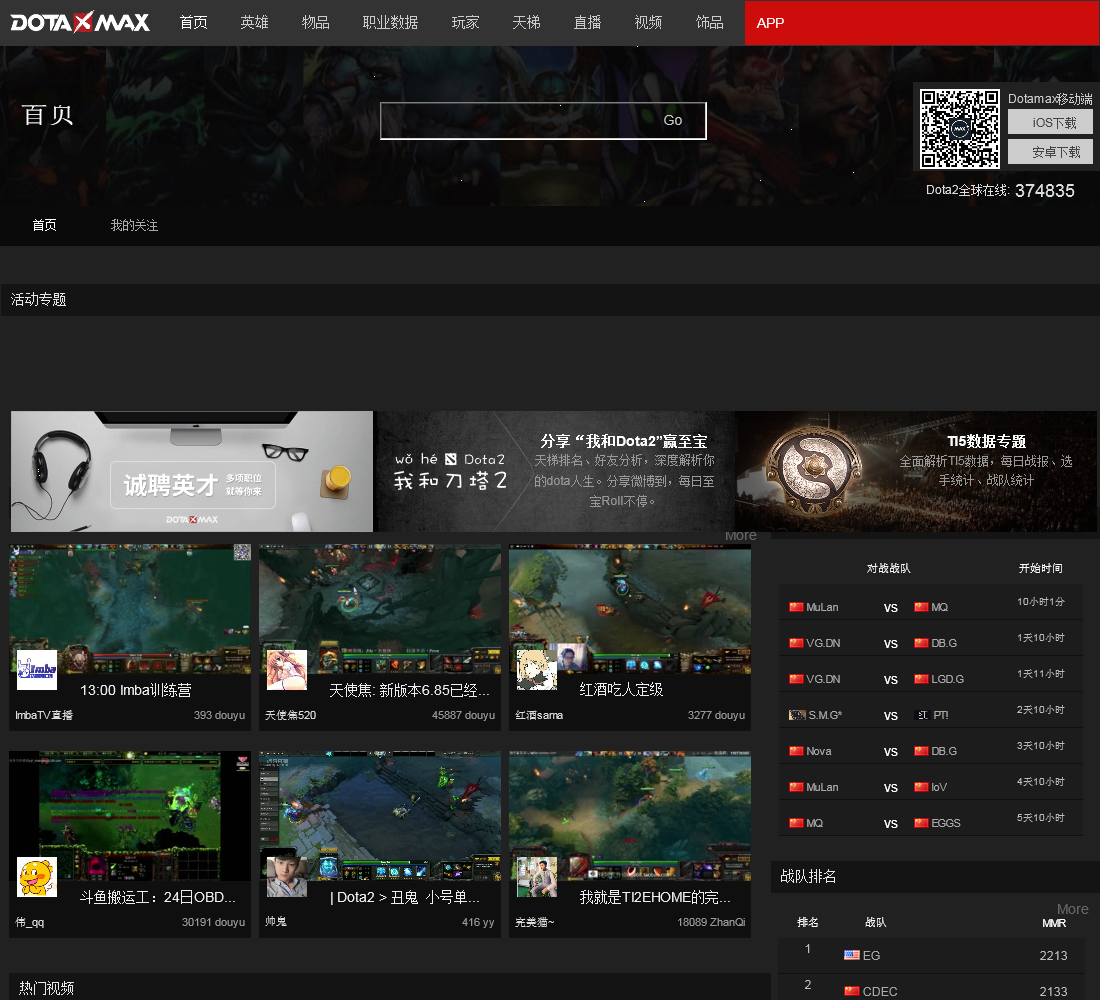Open 13:00 Imba训练营 stream thumbnail
1100x1000 pixels.
130,608
